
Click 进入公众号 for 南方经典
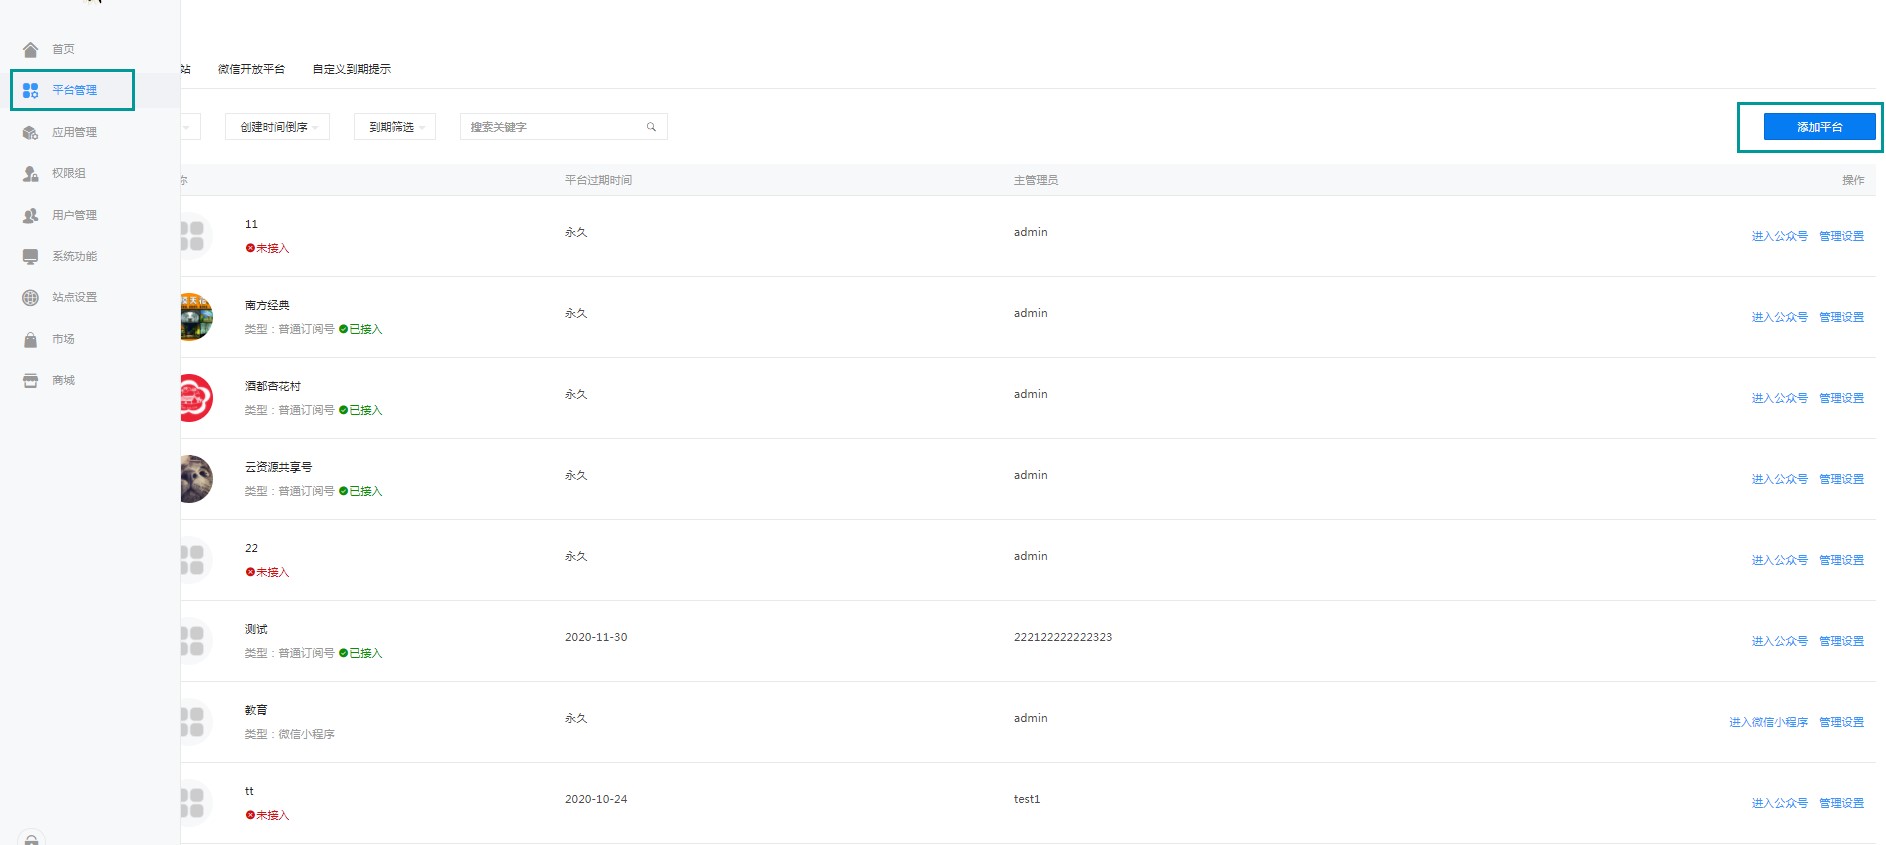click(1779, 317)
